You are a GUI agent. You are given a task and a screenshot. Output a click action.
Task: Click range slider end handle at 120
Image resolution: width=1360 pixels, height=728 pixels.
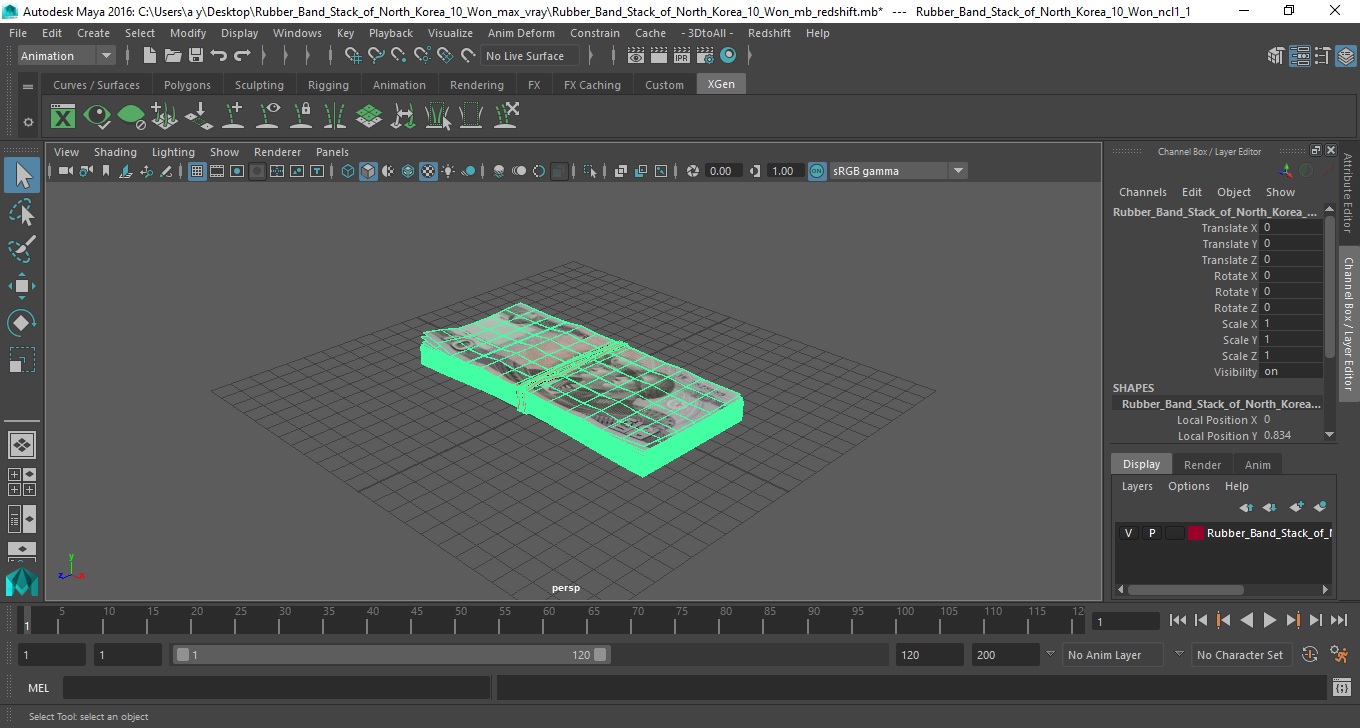point(600,655)
